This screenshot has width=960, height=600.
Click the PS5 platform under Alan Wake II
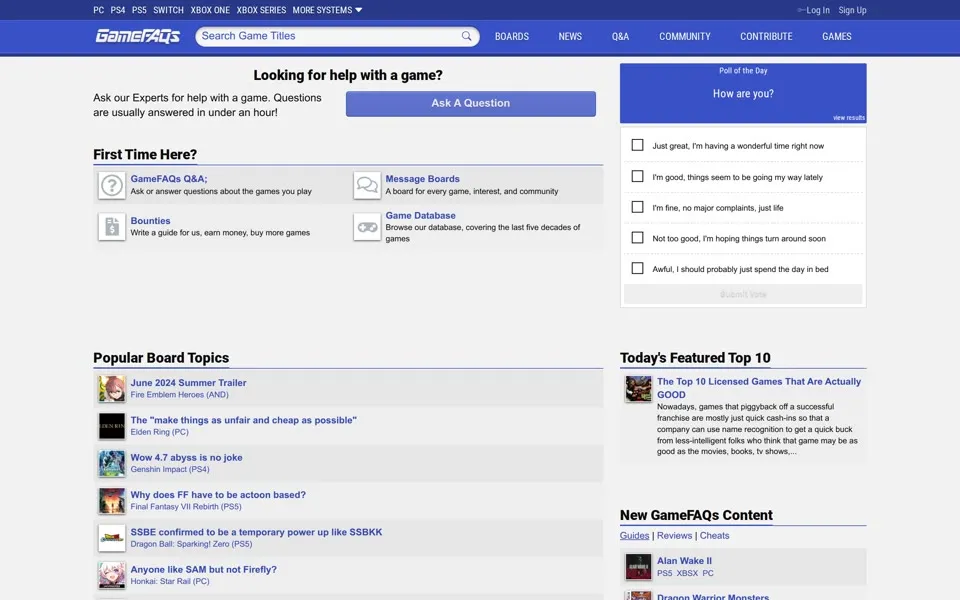(664, 573)
